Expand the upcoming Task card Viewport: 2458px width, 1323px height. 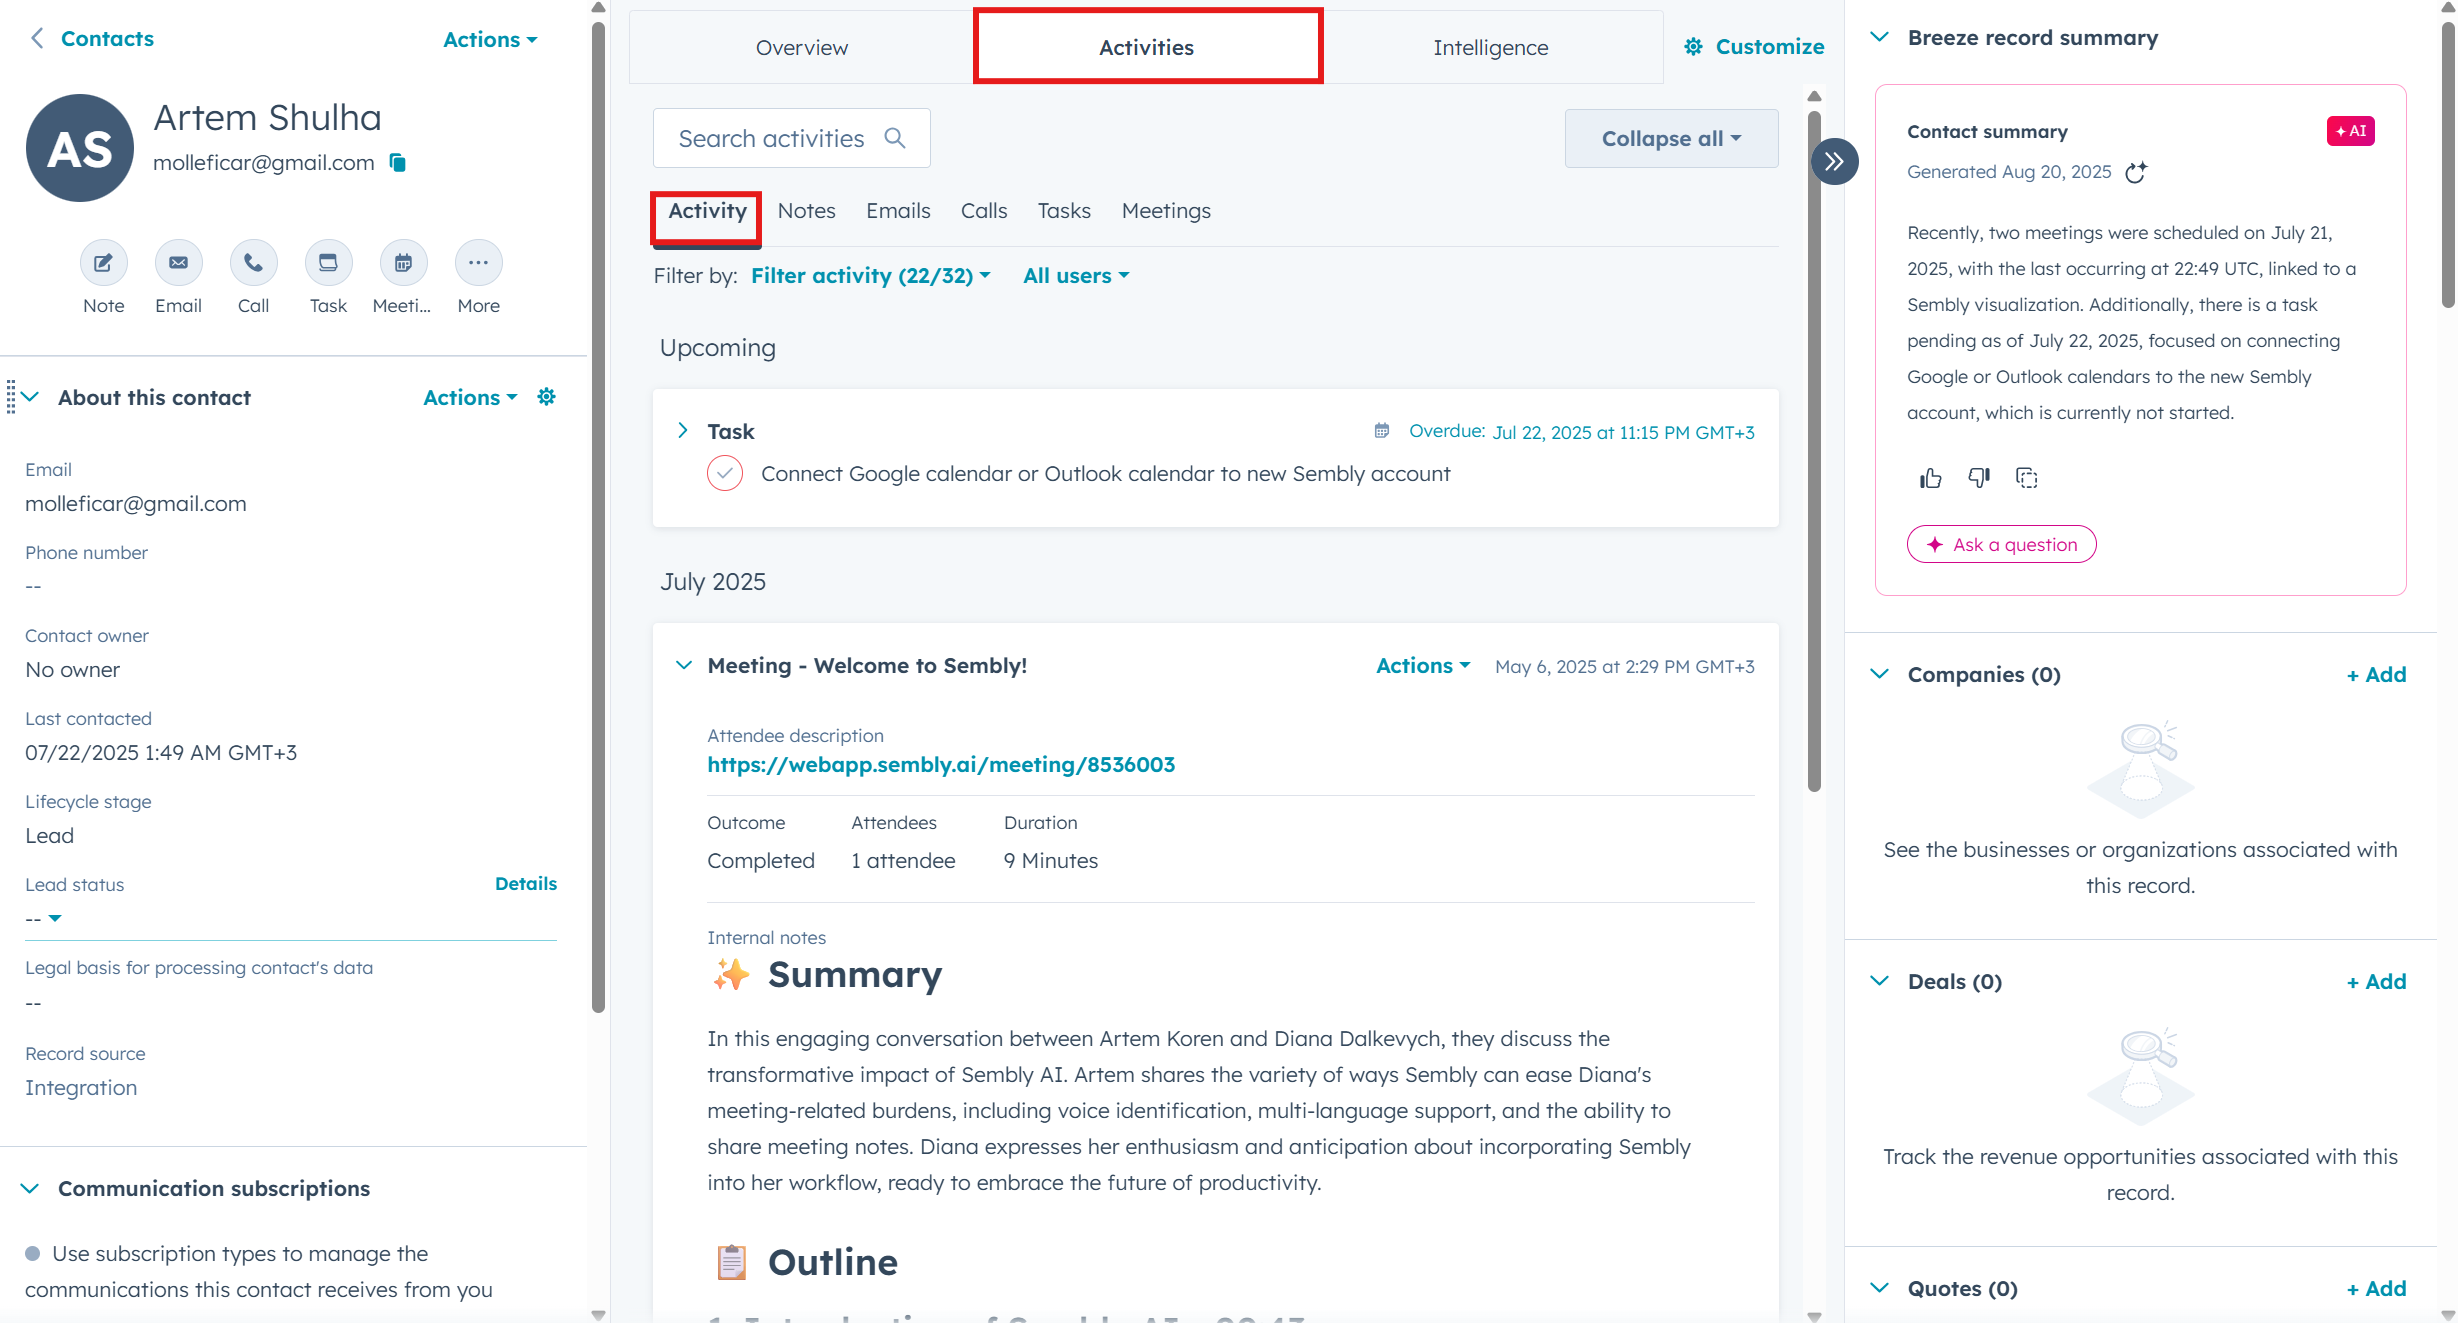(x=683, y=431)
